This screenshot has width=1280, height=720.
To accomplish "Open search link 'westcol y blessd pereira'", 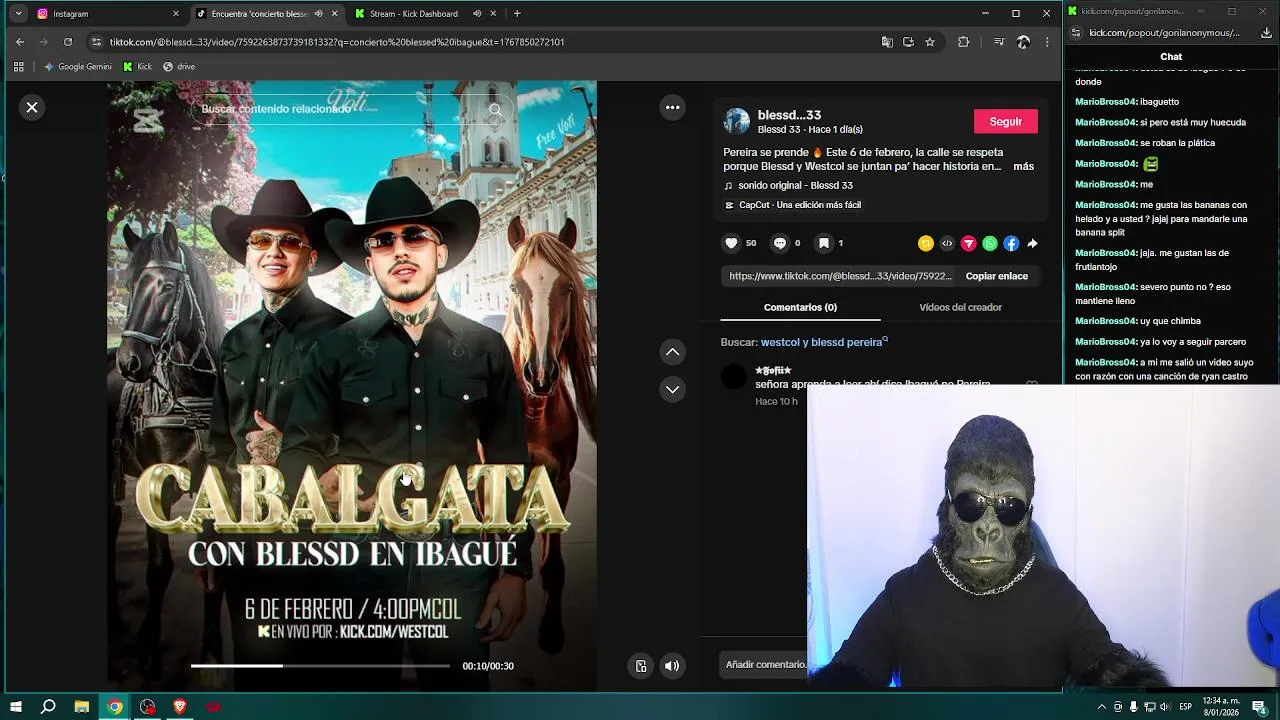I will [823, 342].
